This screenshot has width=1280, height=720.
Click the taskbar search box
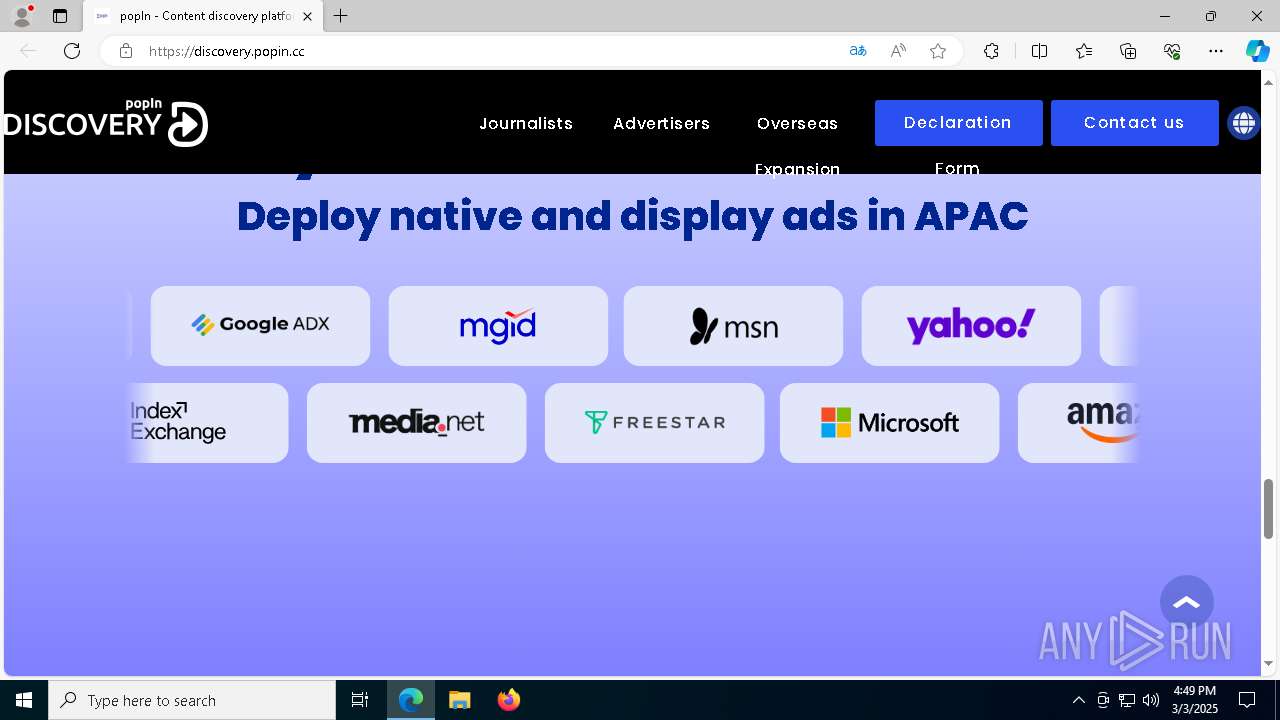192,700
